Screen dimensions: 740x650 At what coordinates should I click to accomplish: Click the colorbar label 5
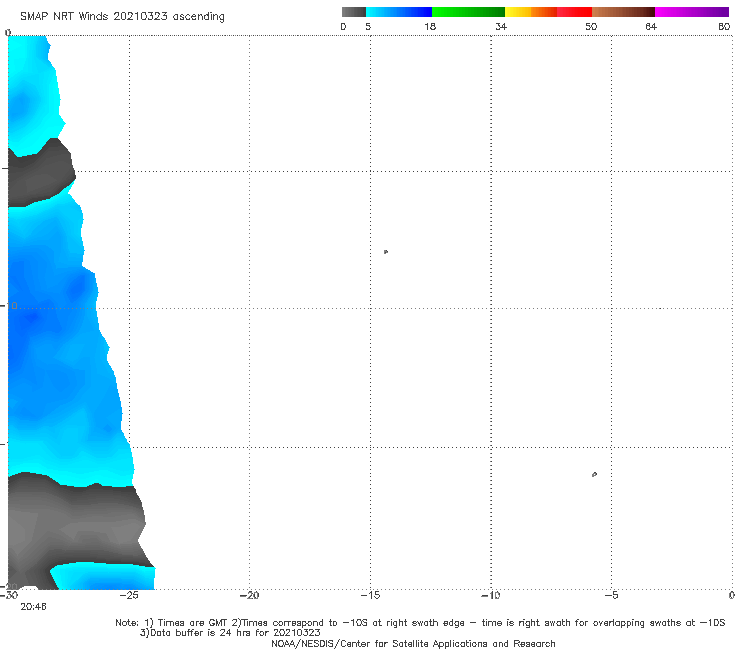[368, 27]
